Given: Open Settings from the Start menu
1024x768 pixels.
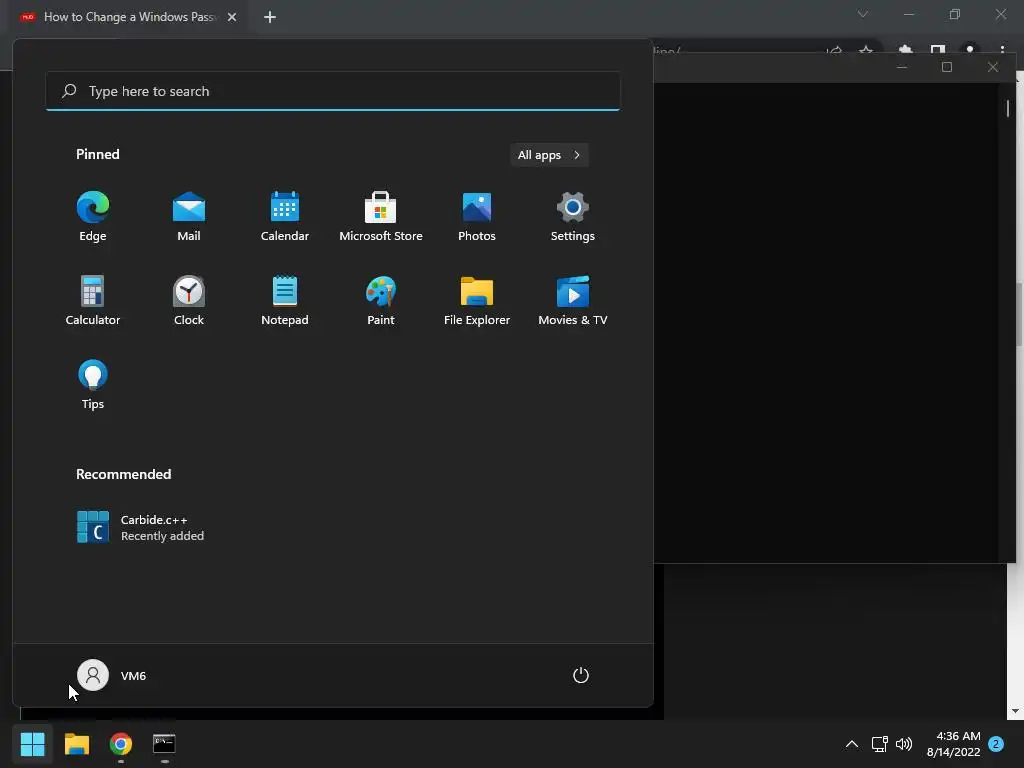Looking at the screenshot, I should click(573, 216).
